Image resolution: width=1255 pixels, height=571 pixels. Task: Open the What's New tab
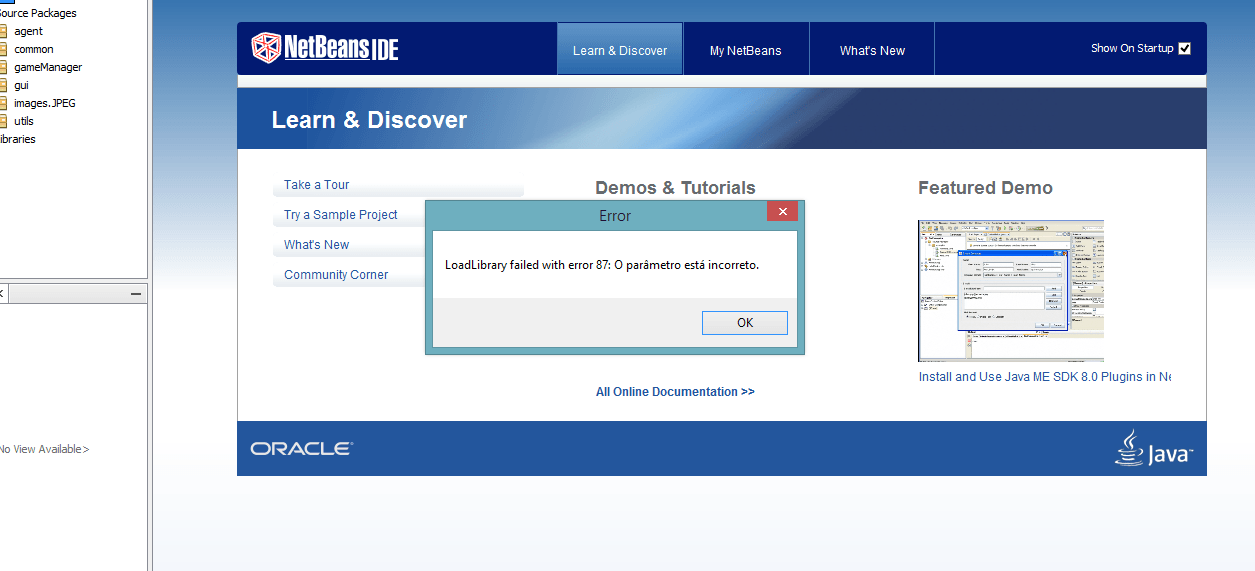[x=872, y=50]
